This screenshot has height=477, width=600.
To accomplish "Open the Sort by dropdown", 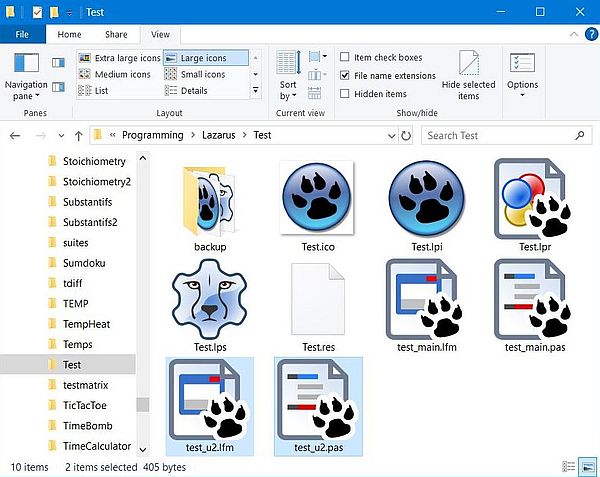I will 288,90.
